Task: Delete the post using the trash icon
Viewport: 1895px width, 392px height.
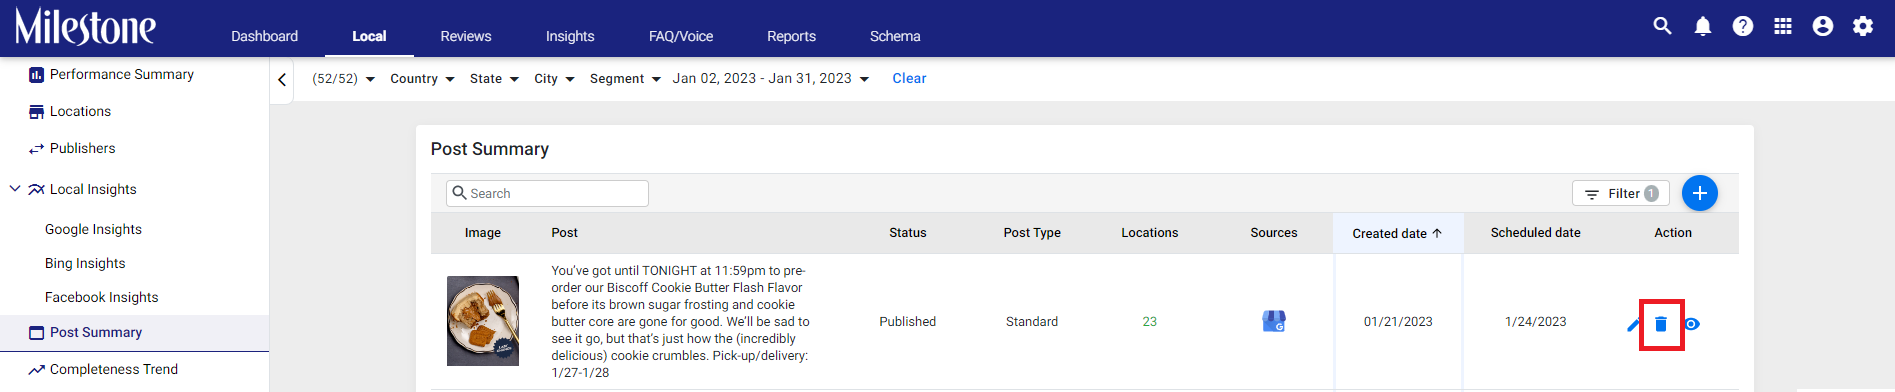Action: point(1661,324)
